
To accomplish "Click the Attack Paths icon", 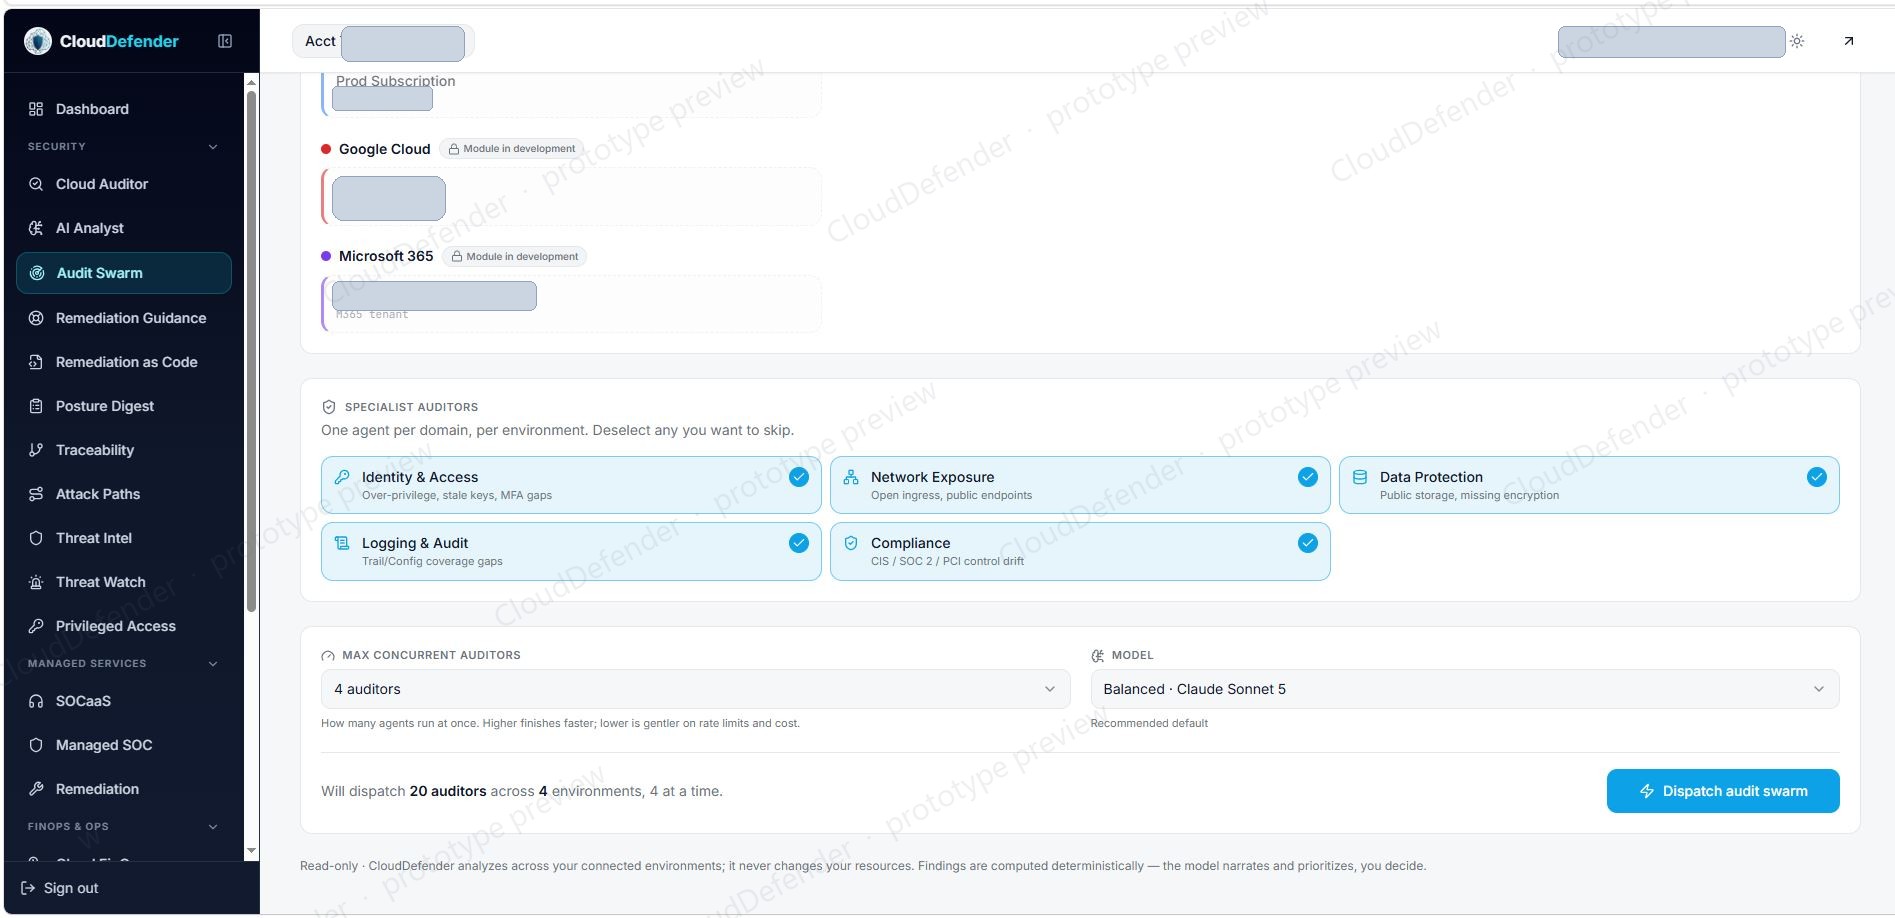I will [x=36, y=494].
